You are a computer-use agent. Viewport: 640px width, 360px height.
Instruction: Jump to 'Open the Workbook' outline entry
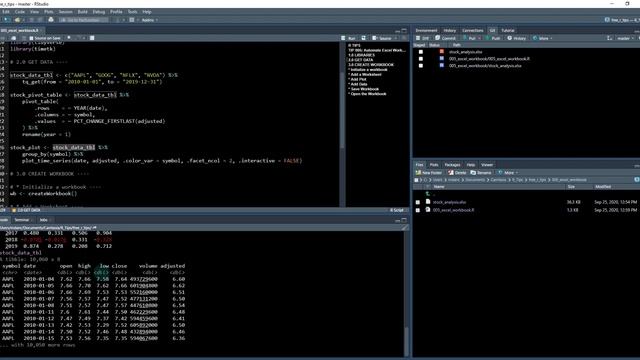[x=367, y=94]
